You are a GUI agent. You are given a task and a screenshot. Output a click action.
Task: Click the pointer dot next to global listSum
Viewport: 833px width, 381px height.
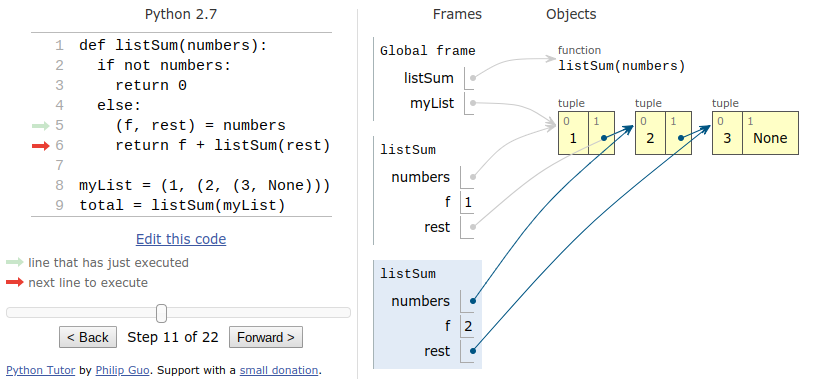tap(473, 78)
